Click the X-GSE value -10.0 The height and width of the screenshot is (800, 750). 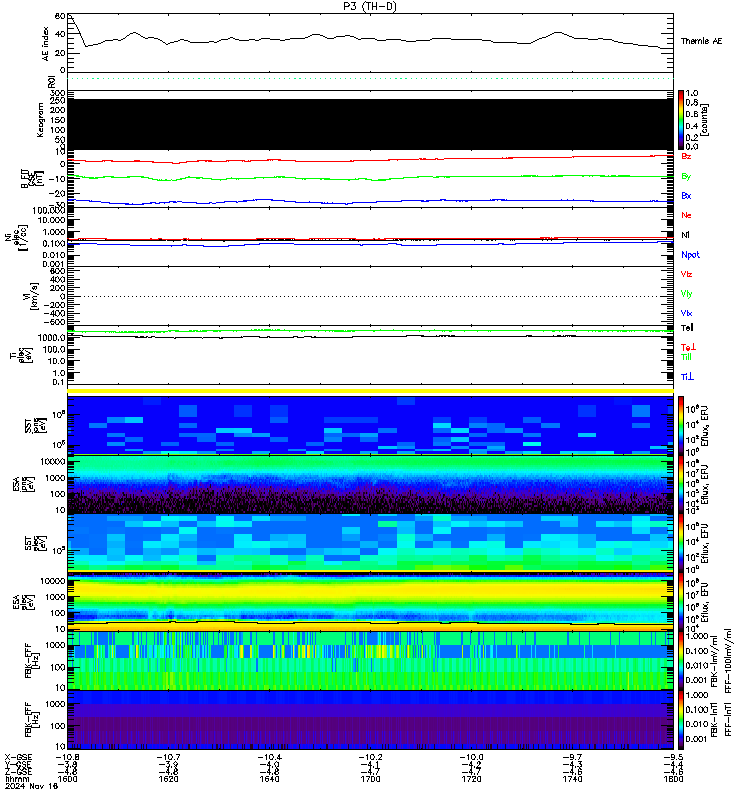tap(471, 757)
